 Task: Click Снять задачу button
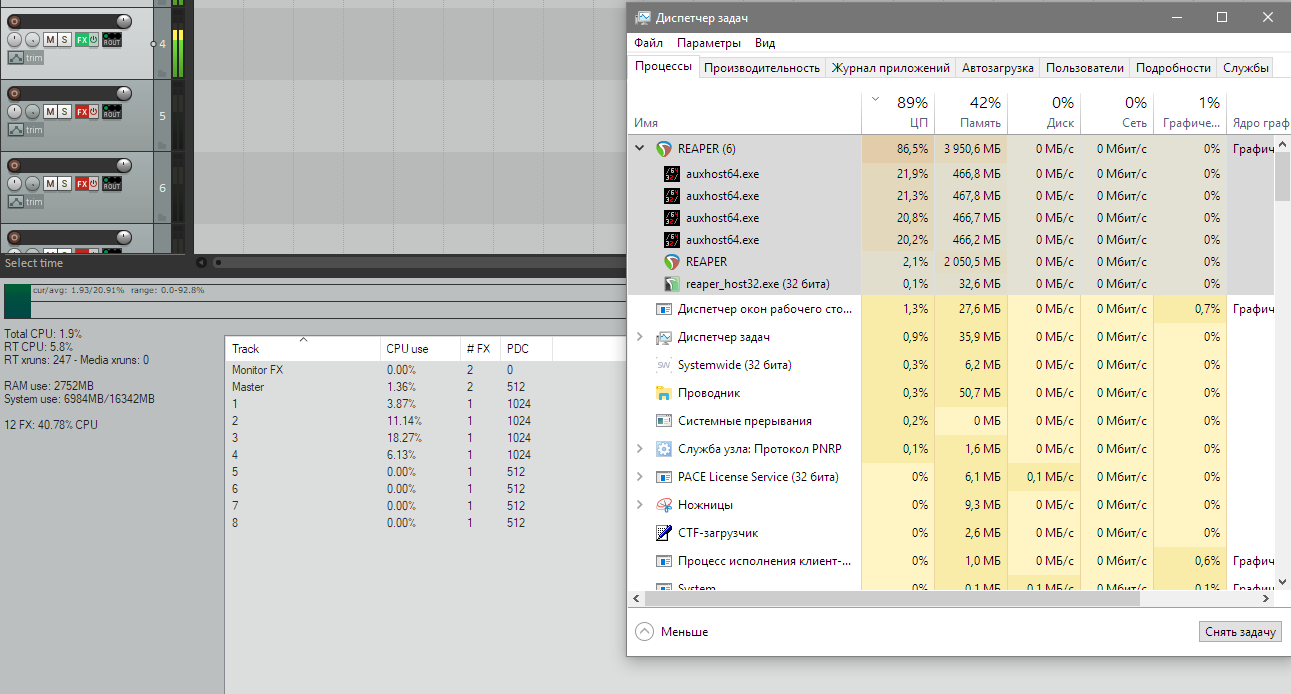1240,632
